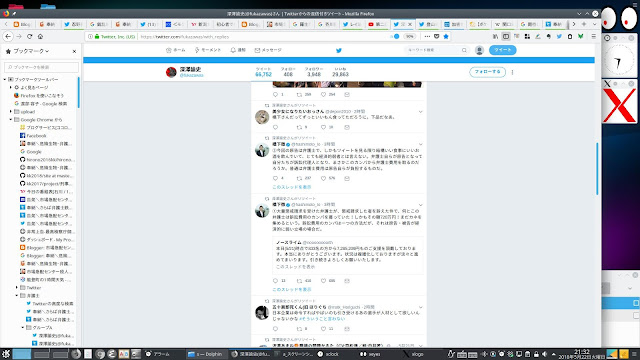Image resolution: width=640 pixels, height=360 pixels.
Task: Open the profile more-options vertical dots
Action: (512, 72)
